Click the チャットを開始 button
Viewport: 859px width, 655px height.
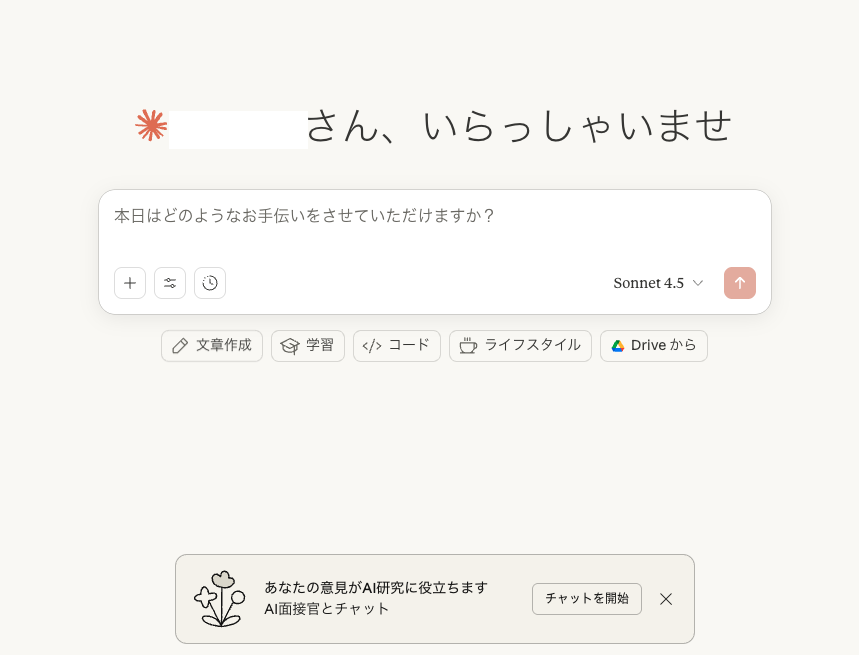click(587, 599)
